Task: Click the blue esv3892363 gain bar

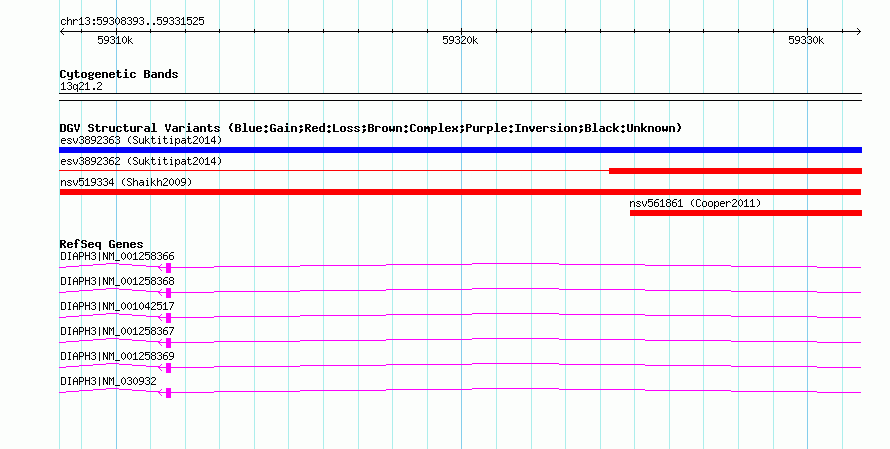Action: tap(460, 150)
